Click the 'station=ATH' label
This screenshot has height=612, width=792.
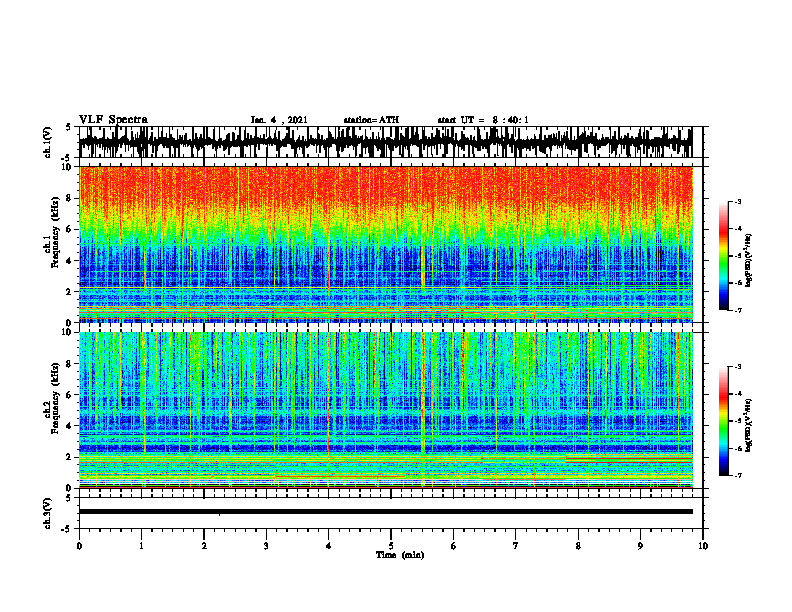coord(371,120)
